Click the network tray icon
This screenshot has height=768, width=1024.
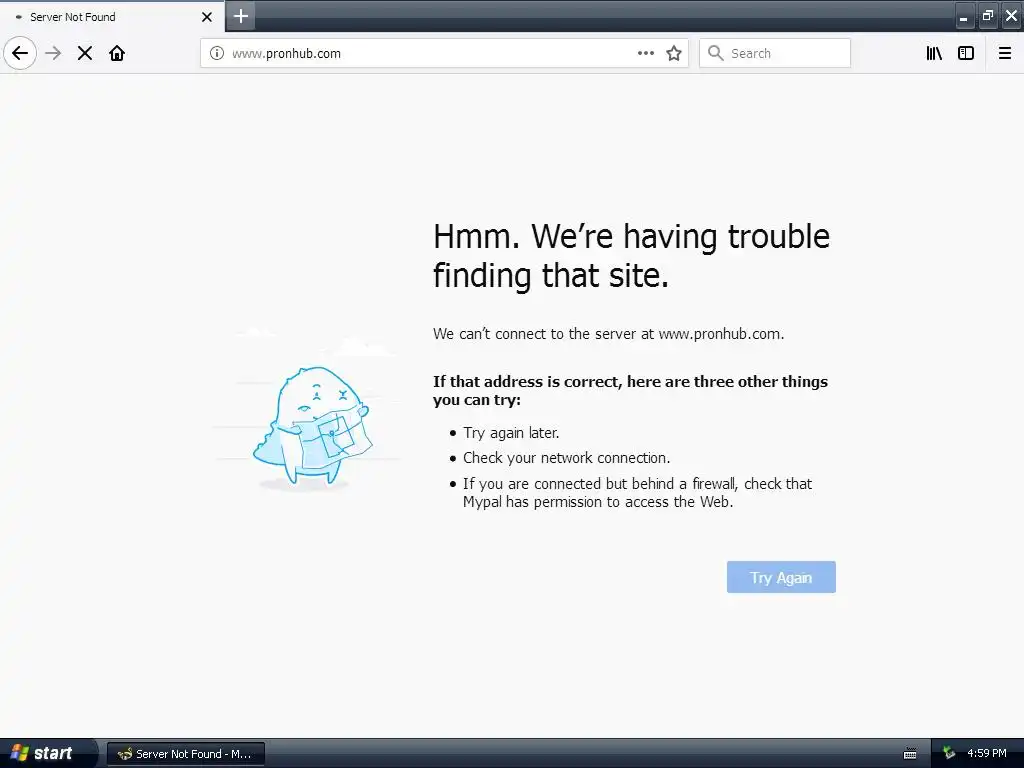click(949, 754)
